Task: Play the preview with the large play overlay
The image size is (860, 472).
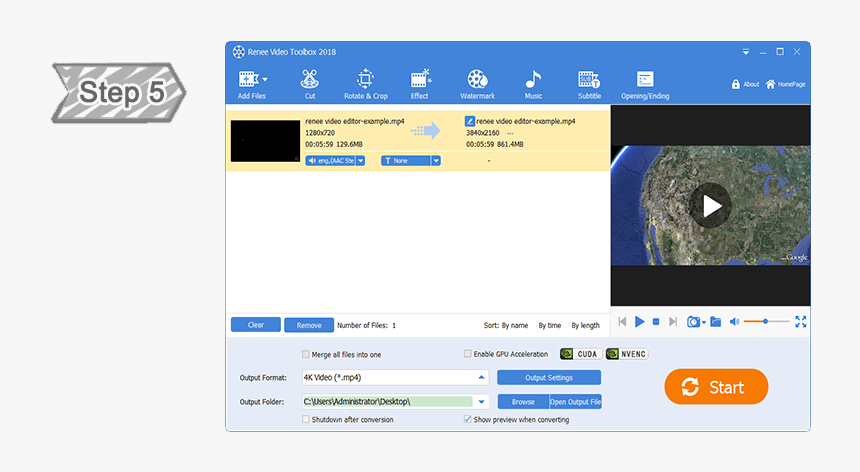Action: (x=710, y=206)
